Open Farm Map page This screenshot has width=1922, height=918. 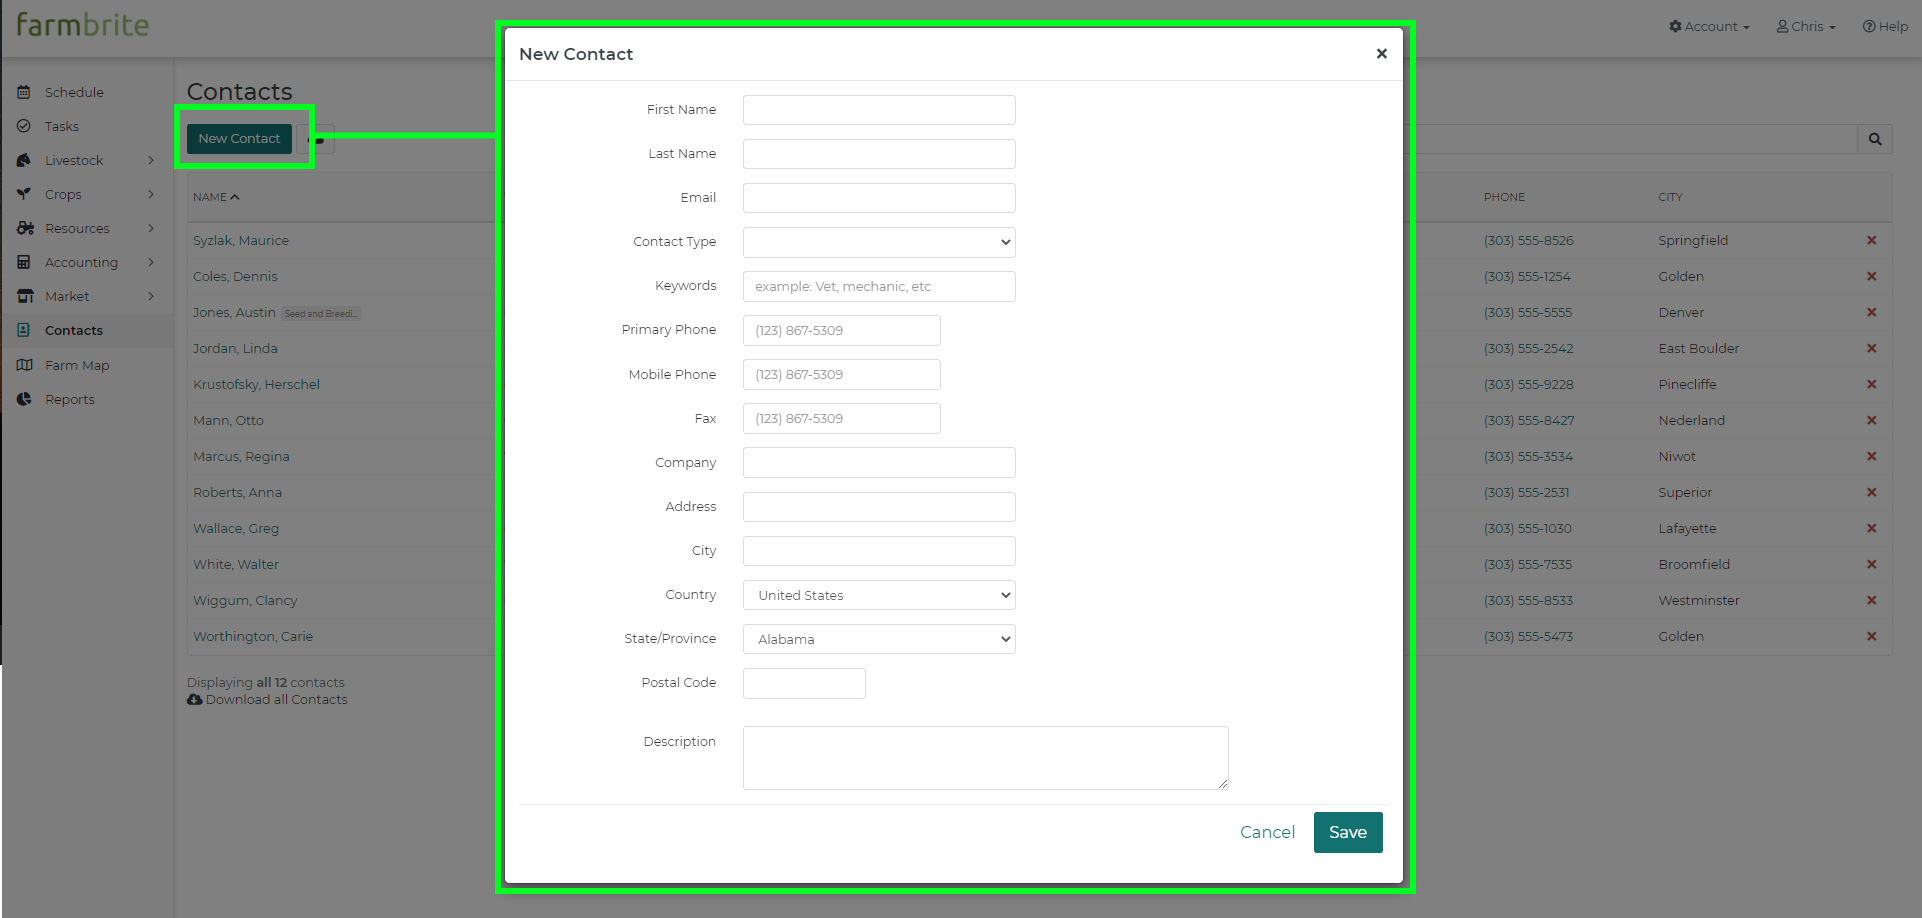[77, 365]
